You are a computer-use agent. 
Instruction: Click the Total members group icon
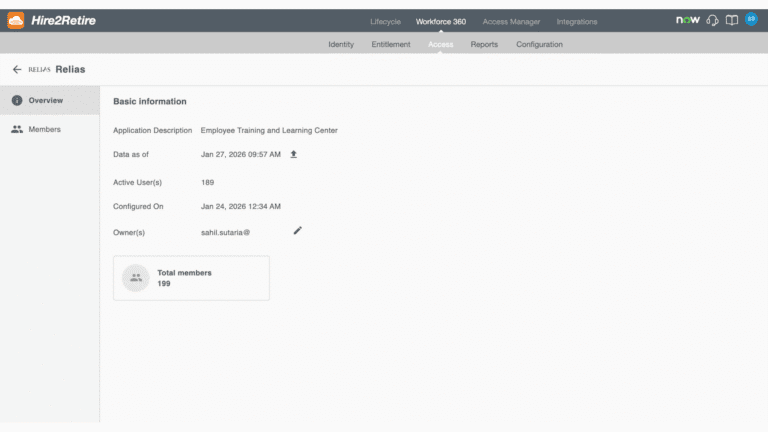click(x=136, y=278)
